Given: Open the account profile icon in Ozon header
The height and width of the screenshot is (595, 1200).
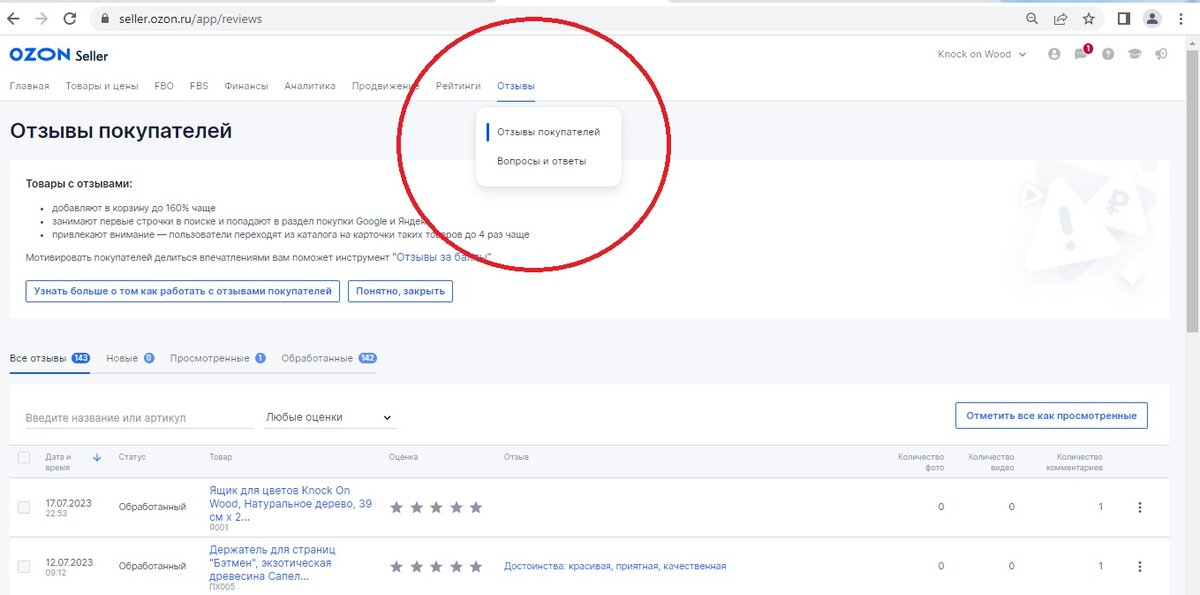Looking at the screenshot, I should click(x=1054, y=55).
